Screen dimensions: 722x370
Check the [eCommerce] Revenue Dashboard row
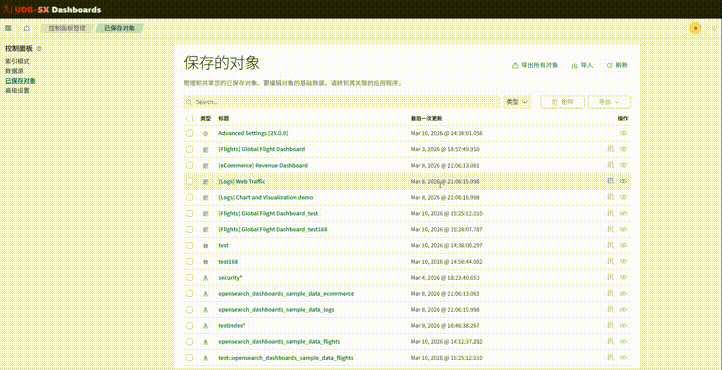(189, 165)
